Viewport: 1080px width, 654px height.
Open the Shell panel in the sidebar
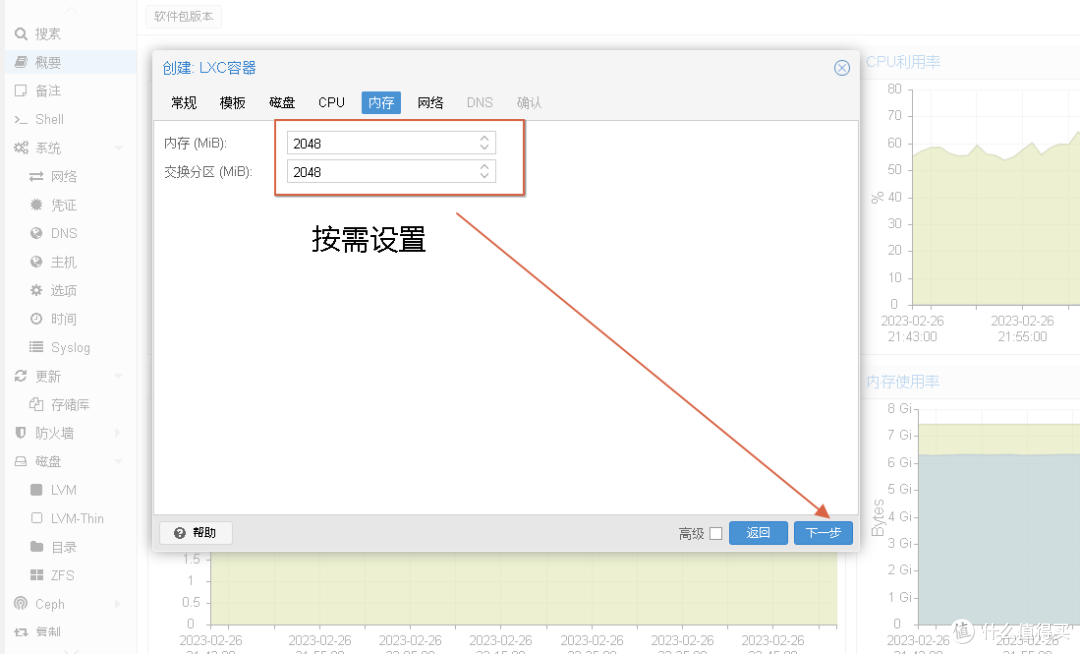[46, 118]
